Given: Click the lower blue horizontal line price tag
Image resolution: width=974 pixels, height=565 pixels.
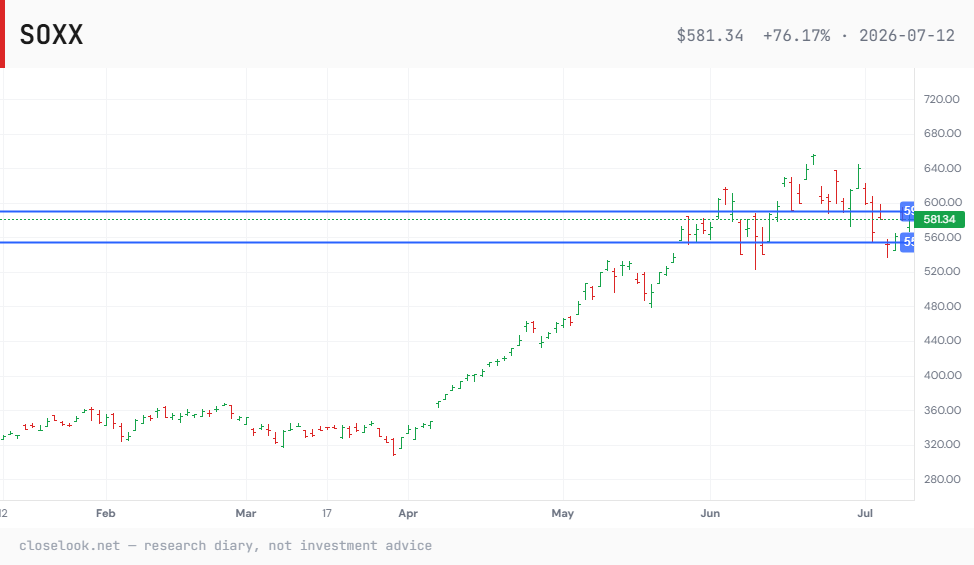Looking at the screenshot, I should (x=908, y=242).
